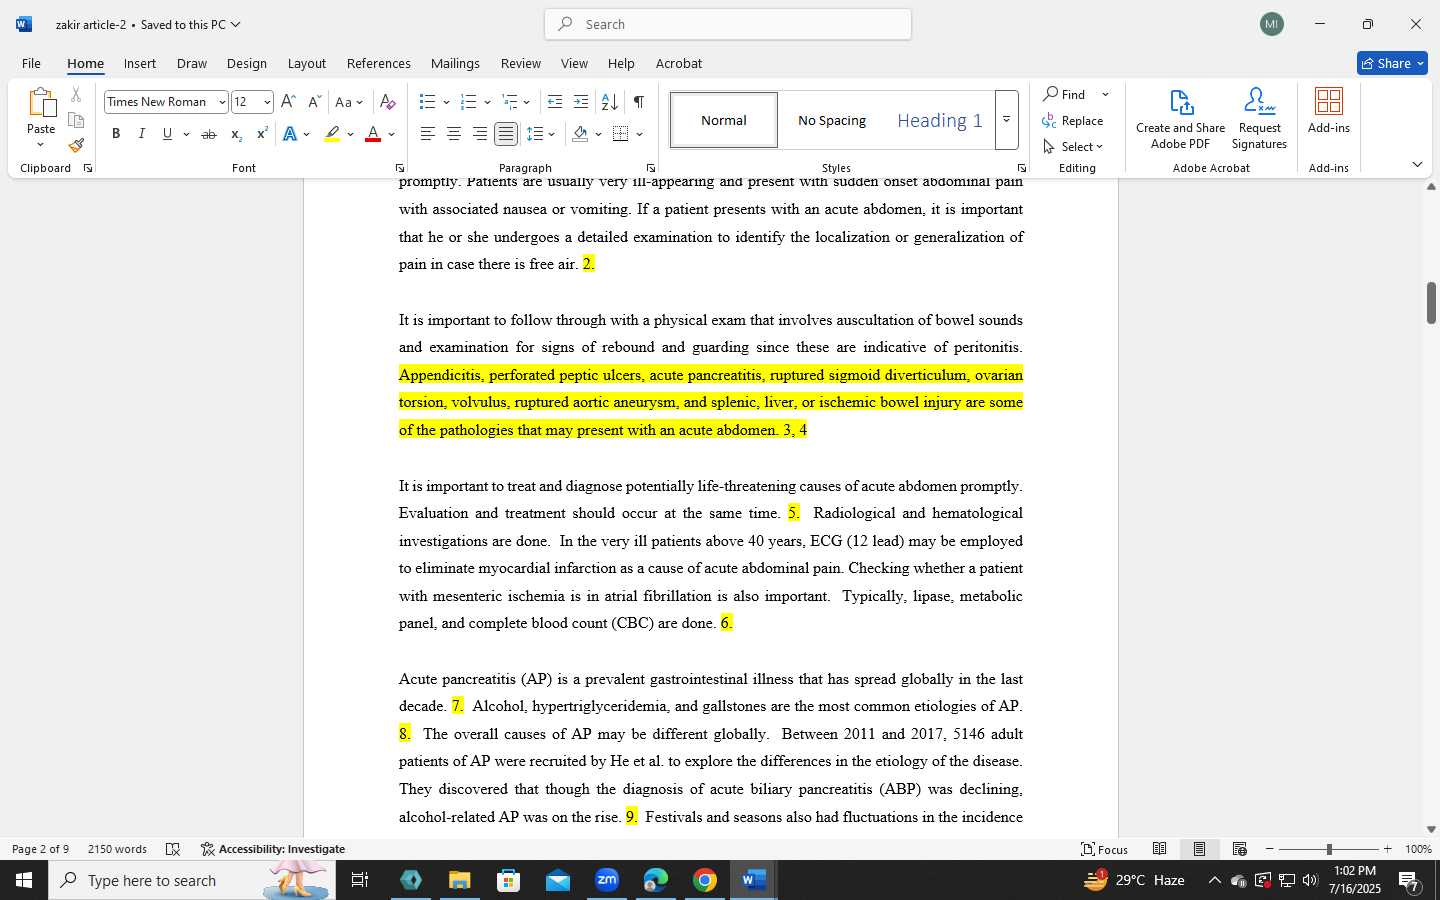This screenshot has width=1440, height=900.
Task: Switch to the Layout tab
Action: [307, 63]
